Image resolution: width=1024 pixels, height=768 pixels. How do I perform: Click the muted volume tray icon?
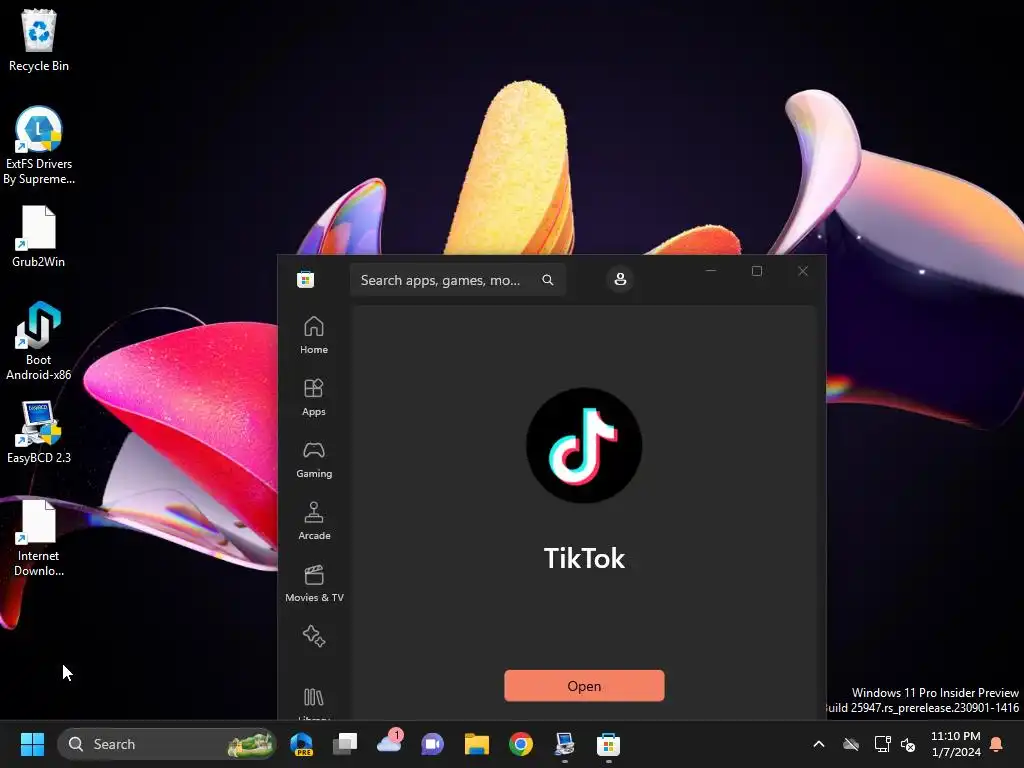(x=908, y=744)
